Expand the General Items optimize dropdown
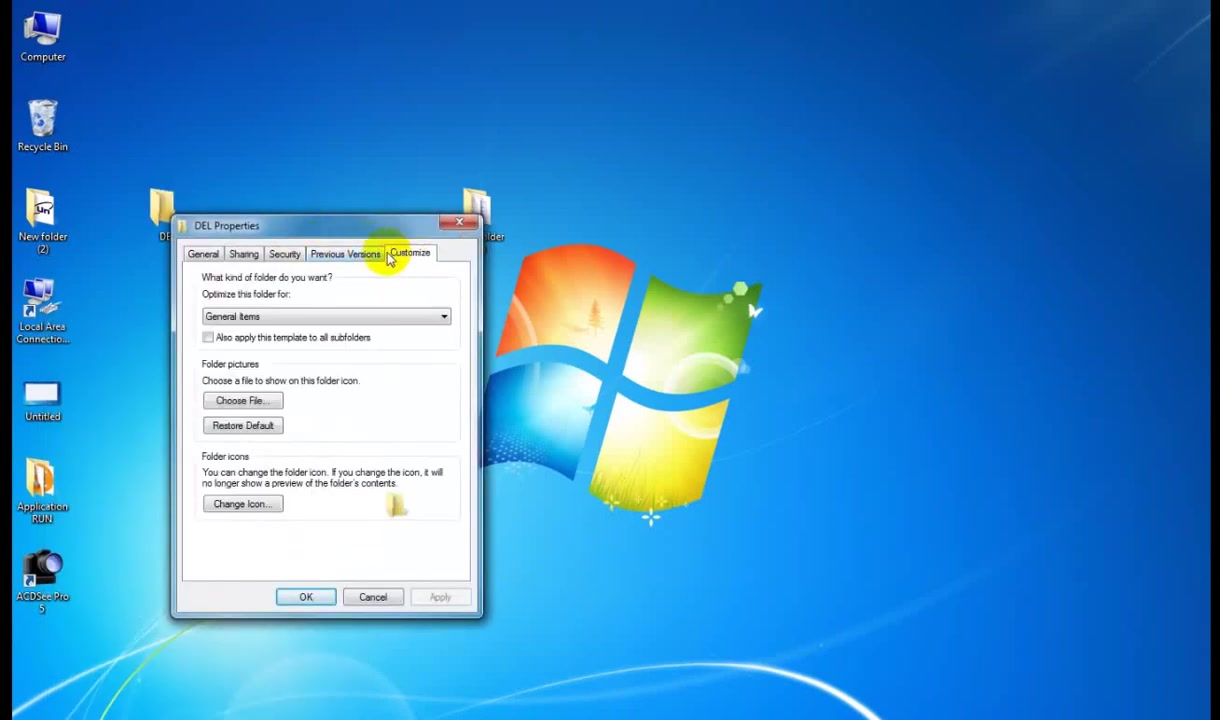The height and width of the screenshot is (720, 1220). coord(327,317)
